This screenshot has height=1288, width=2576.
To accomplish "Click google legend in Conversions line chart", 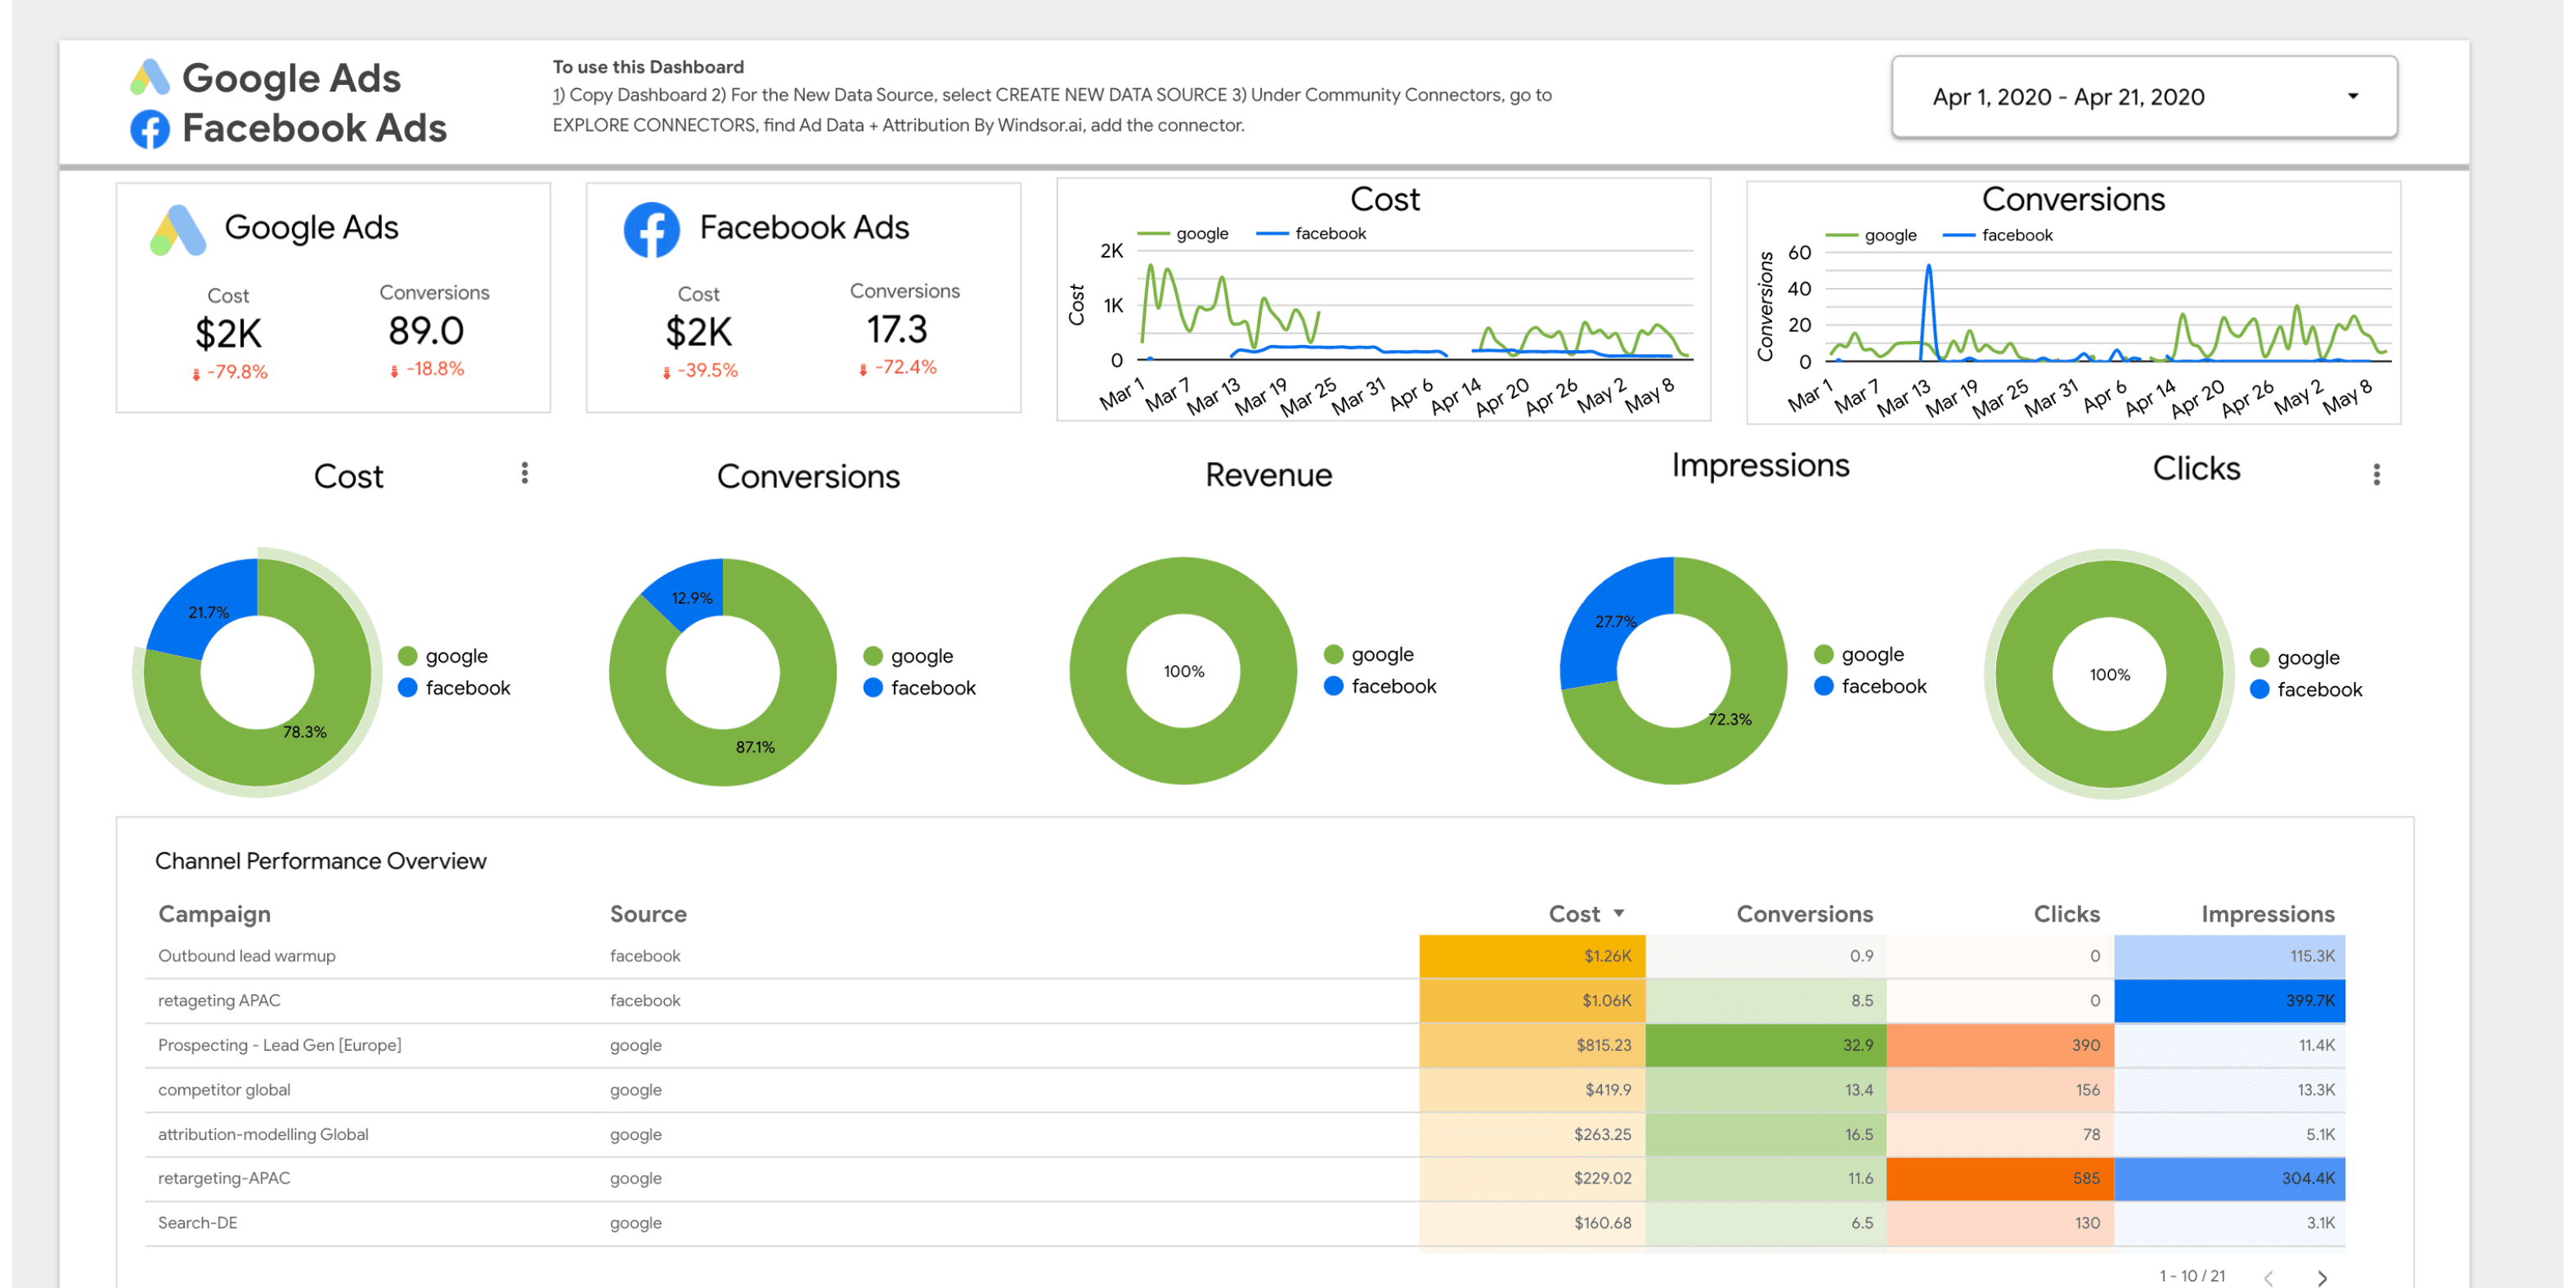I will coord(1871,235).
